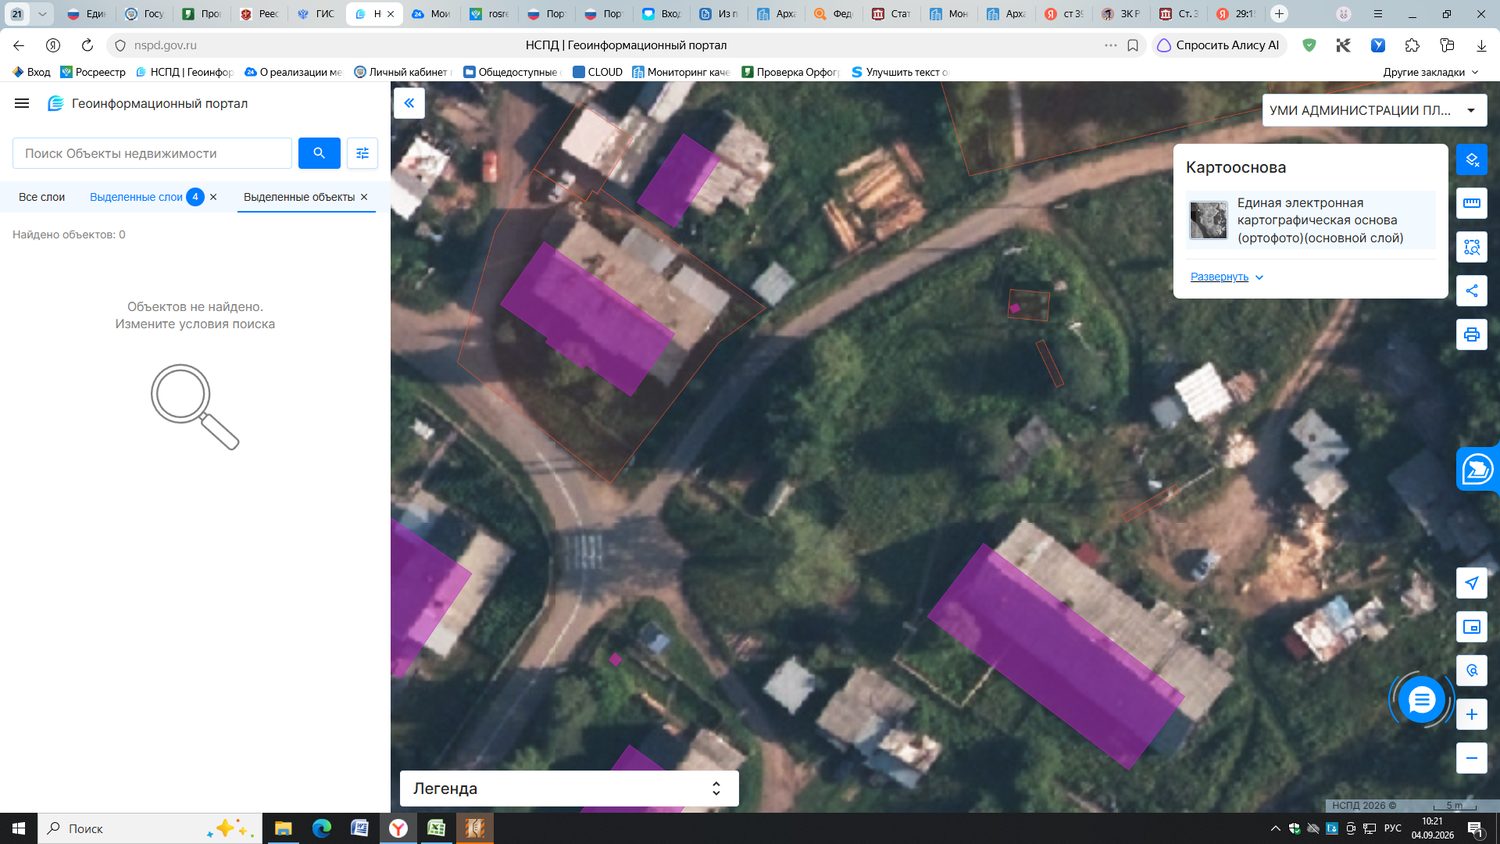
Task: Close the Выделенные слои tab
Action: coord(213,197)
